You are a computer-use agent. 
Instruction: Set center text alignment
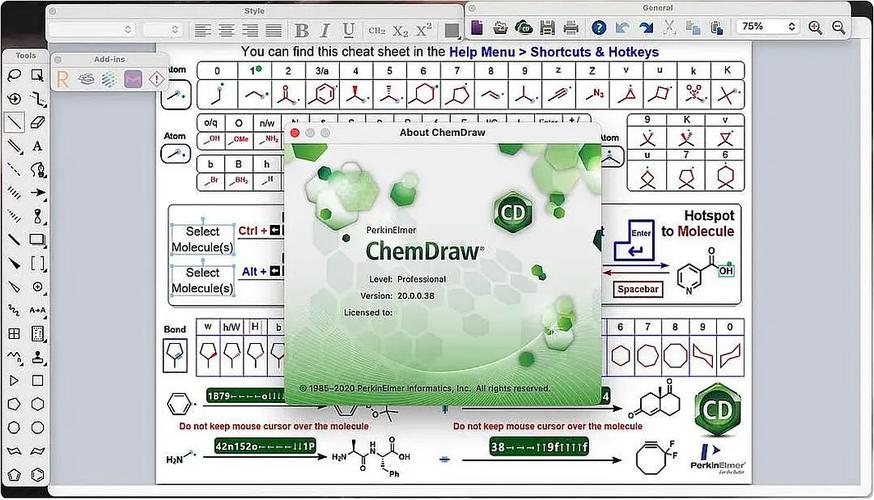coord(226,30)
